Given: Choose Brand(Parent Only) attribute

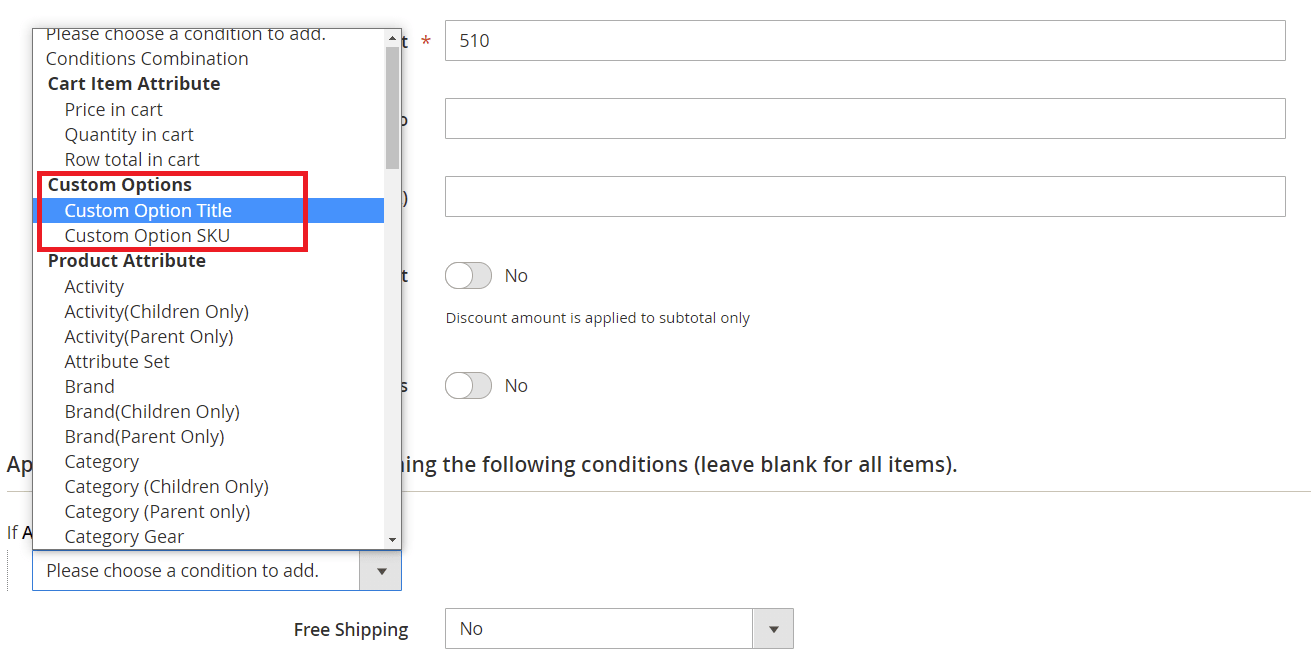Looking at the screenshot, I should (144, 436).
